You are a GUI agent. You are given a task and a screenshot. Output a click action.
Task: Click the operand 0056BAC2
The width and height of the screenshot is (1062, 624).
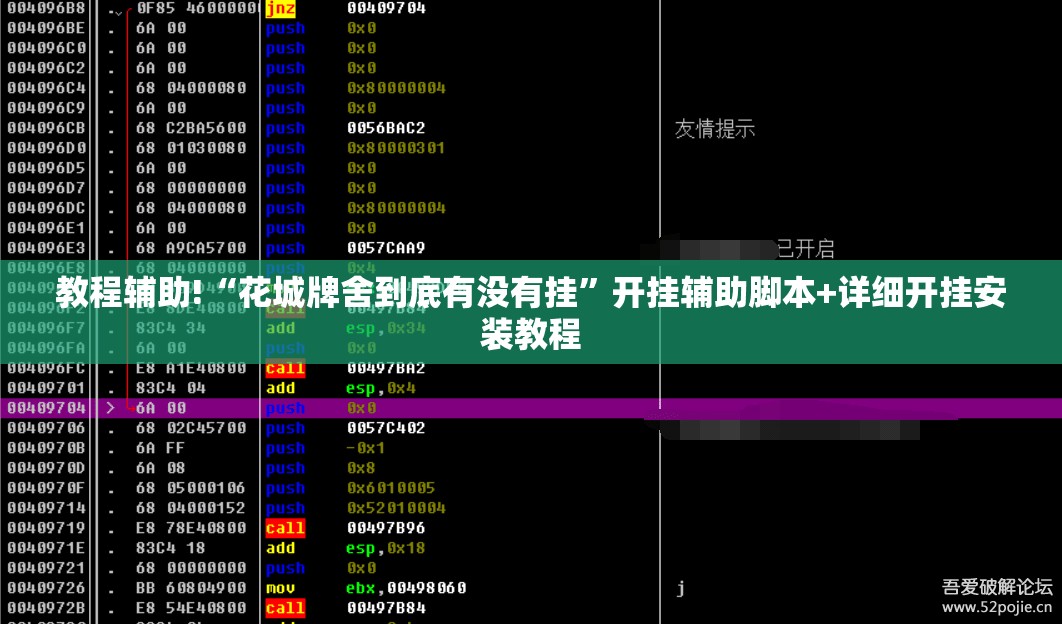pos(386,129)
